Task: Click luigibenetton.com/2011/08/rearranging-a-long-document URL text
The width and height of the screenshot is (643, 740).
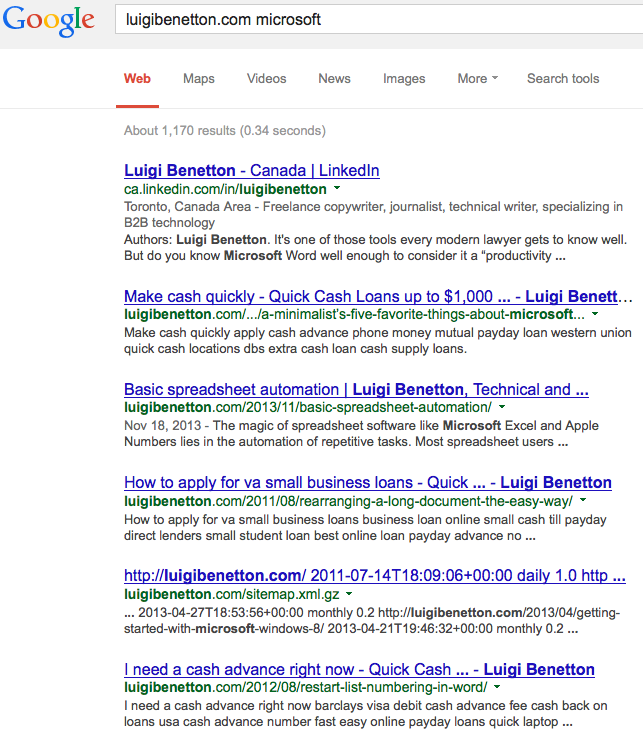Action: pyautogui.click(x=348, y=501)
